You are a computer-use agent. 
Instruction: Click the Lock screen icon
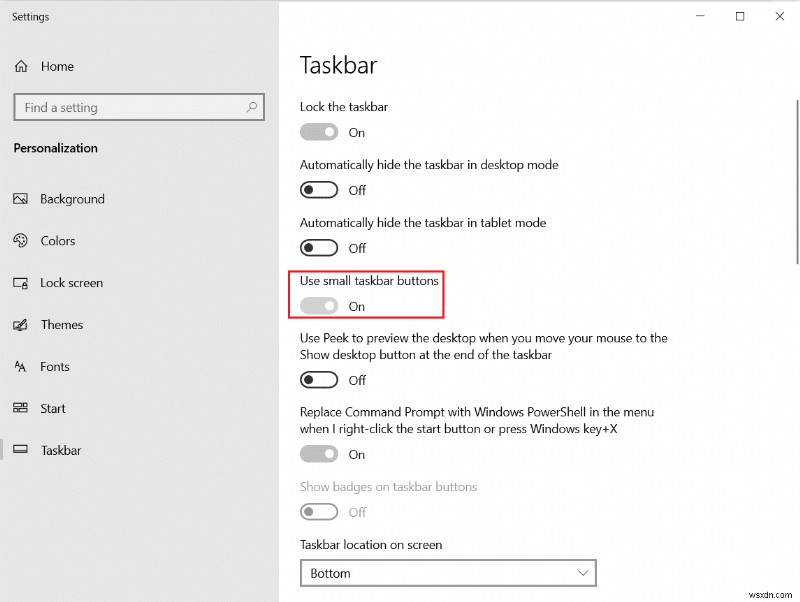20,283
